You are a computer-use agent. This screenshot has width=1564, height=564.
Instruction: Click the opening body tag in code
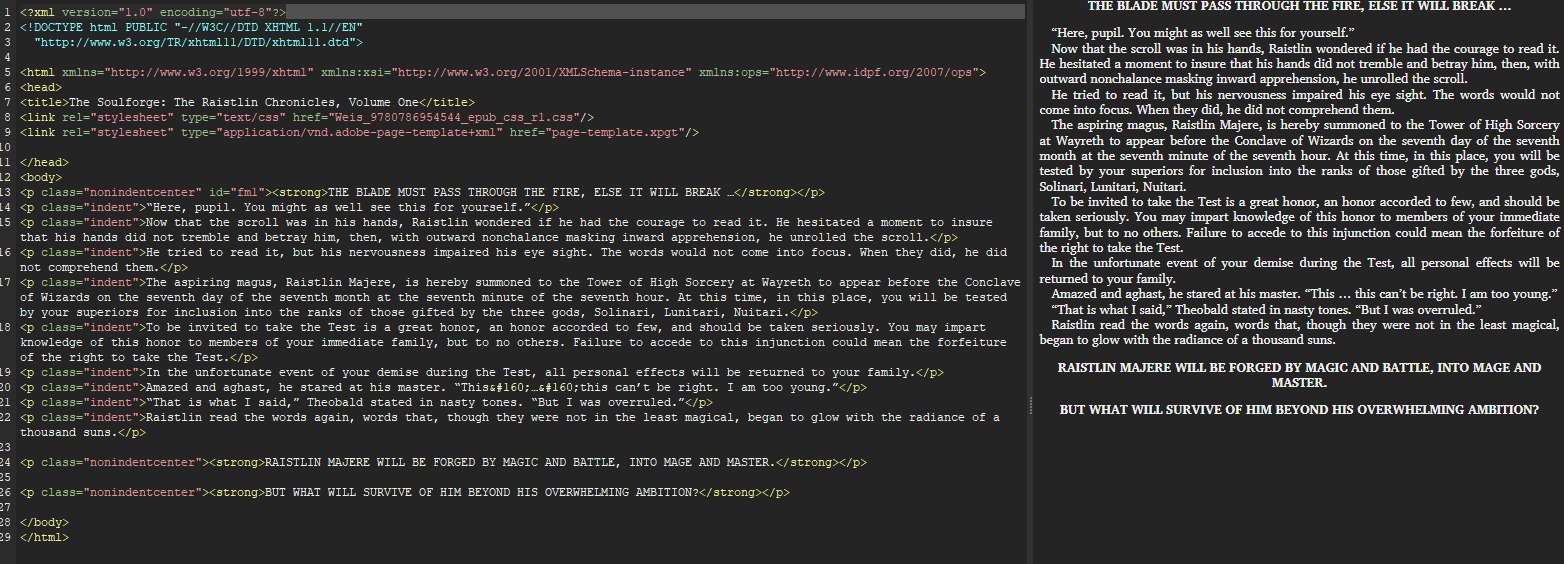coord(41,177)
